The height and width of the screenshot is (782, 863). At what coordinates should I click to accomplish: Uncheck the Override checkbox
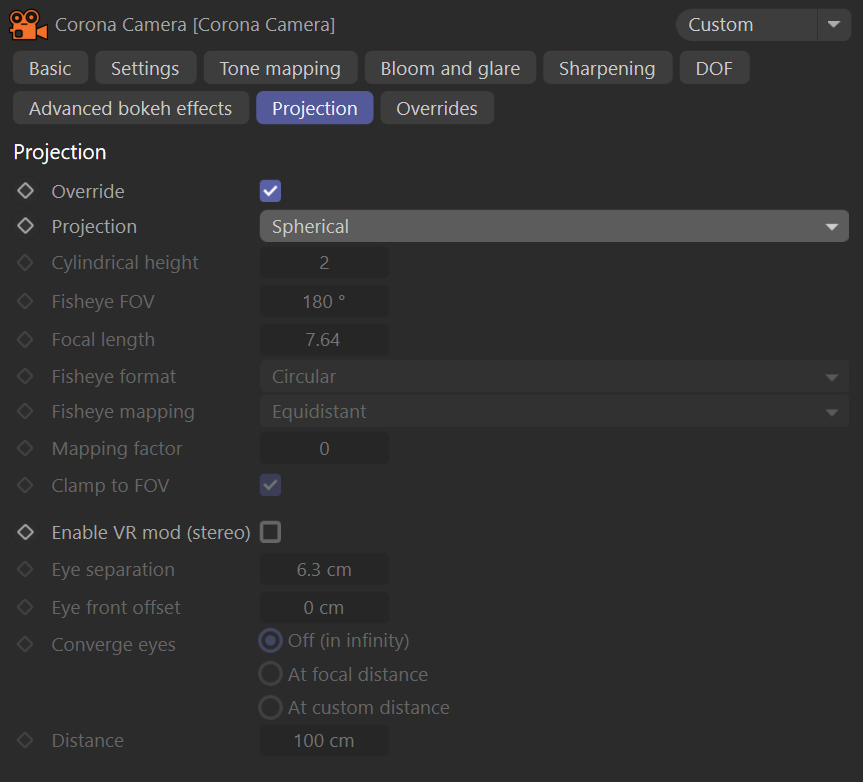pos(270,191)
